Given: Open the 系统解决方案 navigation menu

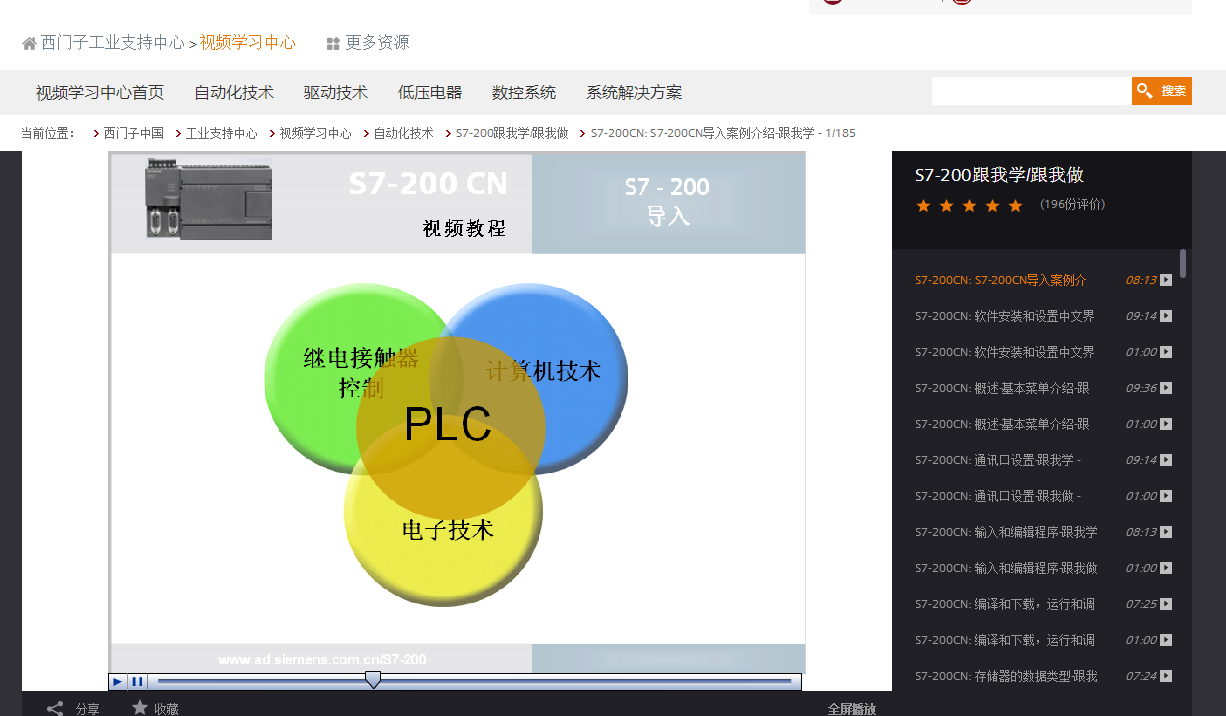Looking at the screenshot, I should pyautogui.click(x=634, y=92).
